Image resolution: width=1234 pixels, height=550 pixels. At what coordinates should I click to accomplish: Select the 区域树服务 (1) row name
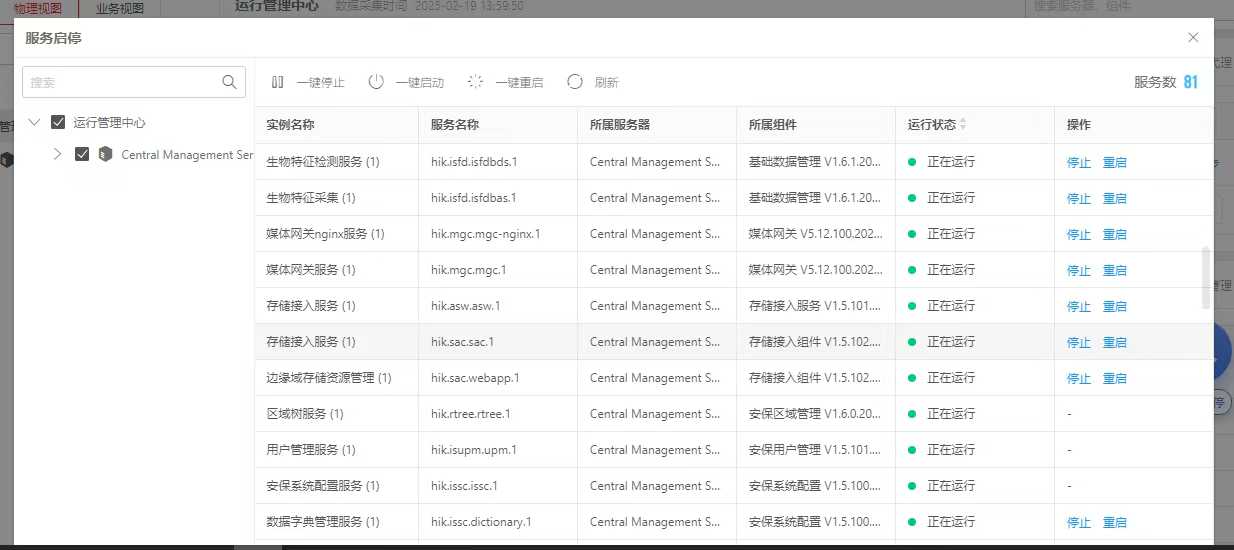[x=305, y=414]
